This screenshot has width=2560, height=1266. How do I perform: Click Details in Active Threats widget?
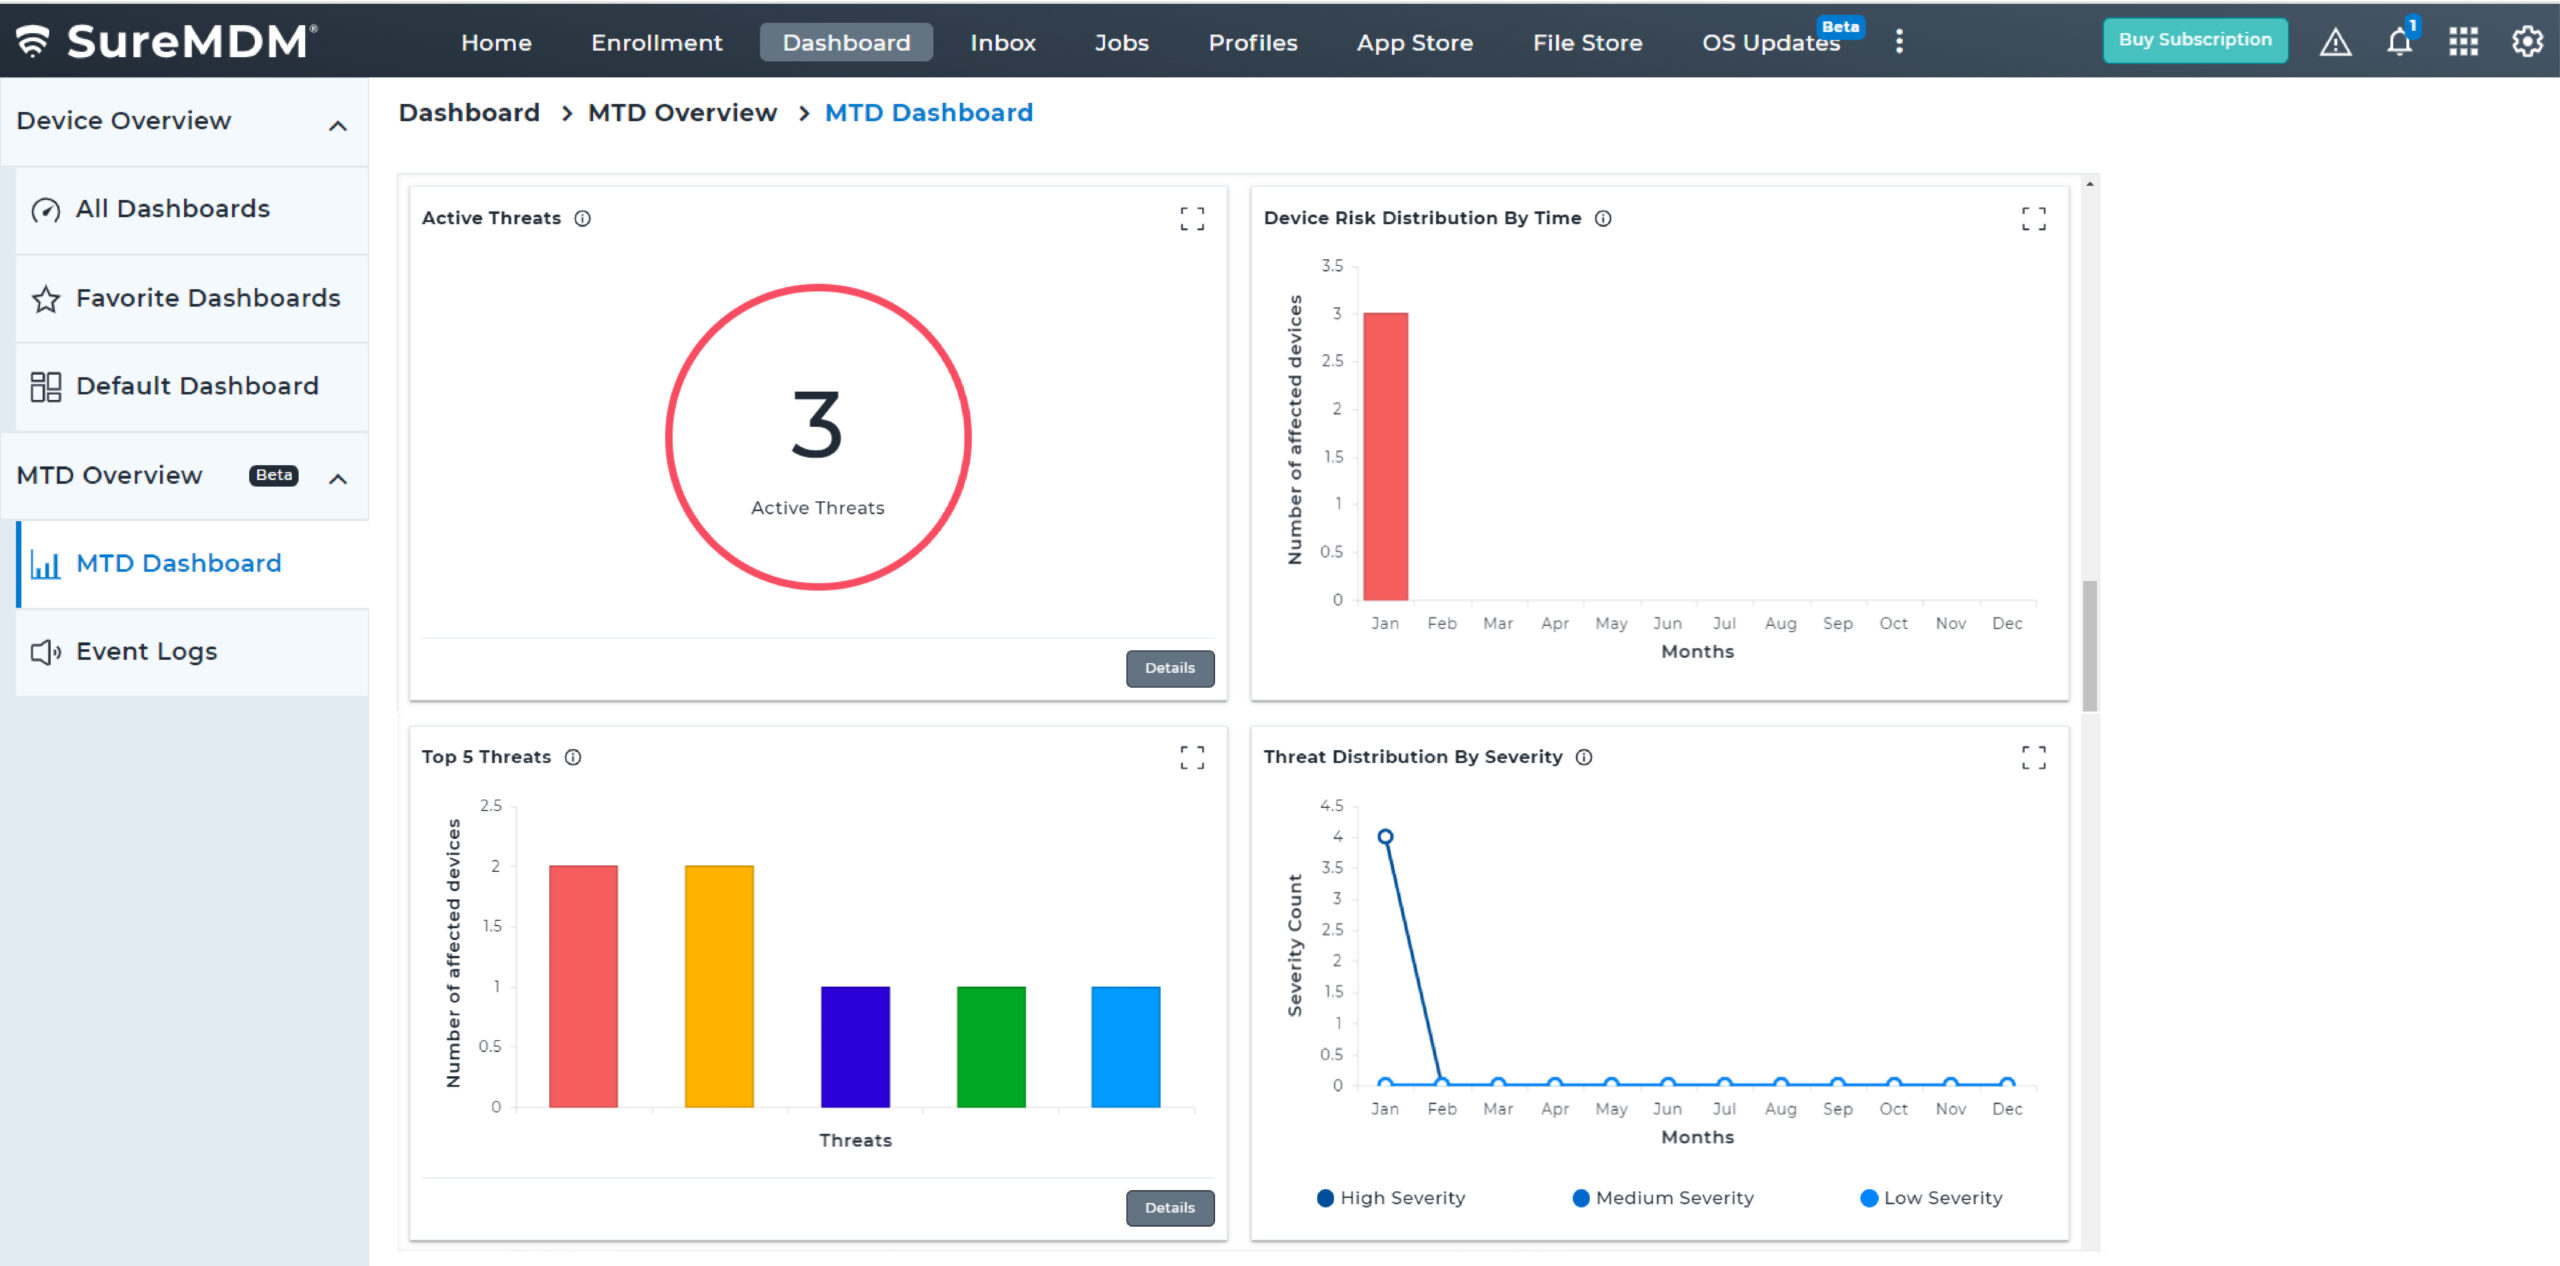pyautogui.click(x=1170, y=668)
